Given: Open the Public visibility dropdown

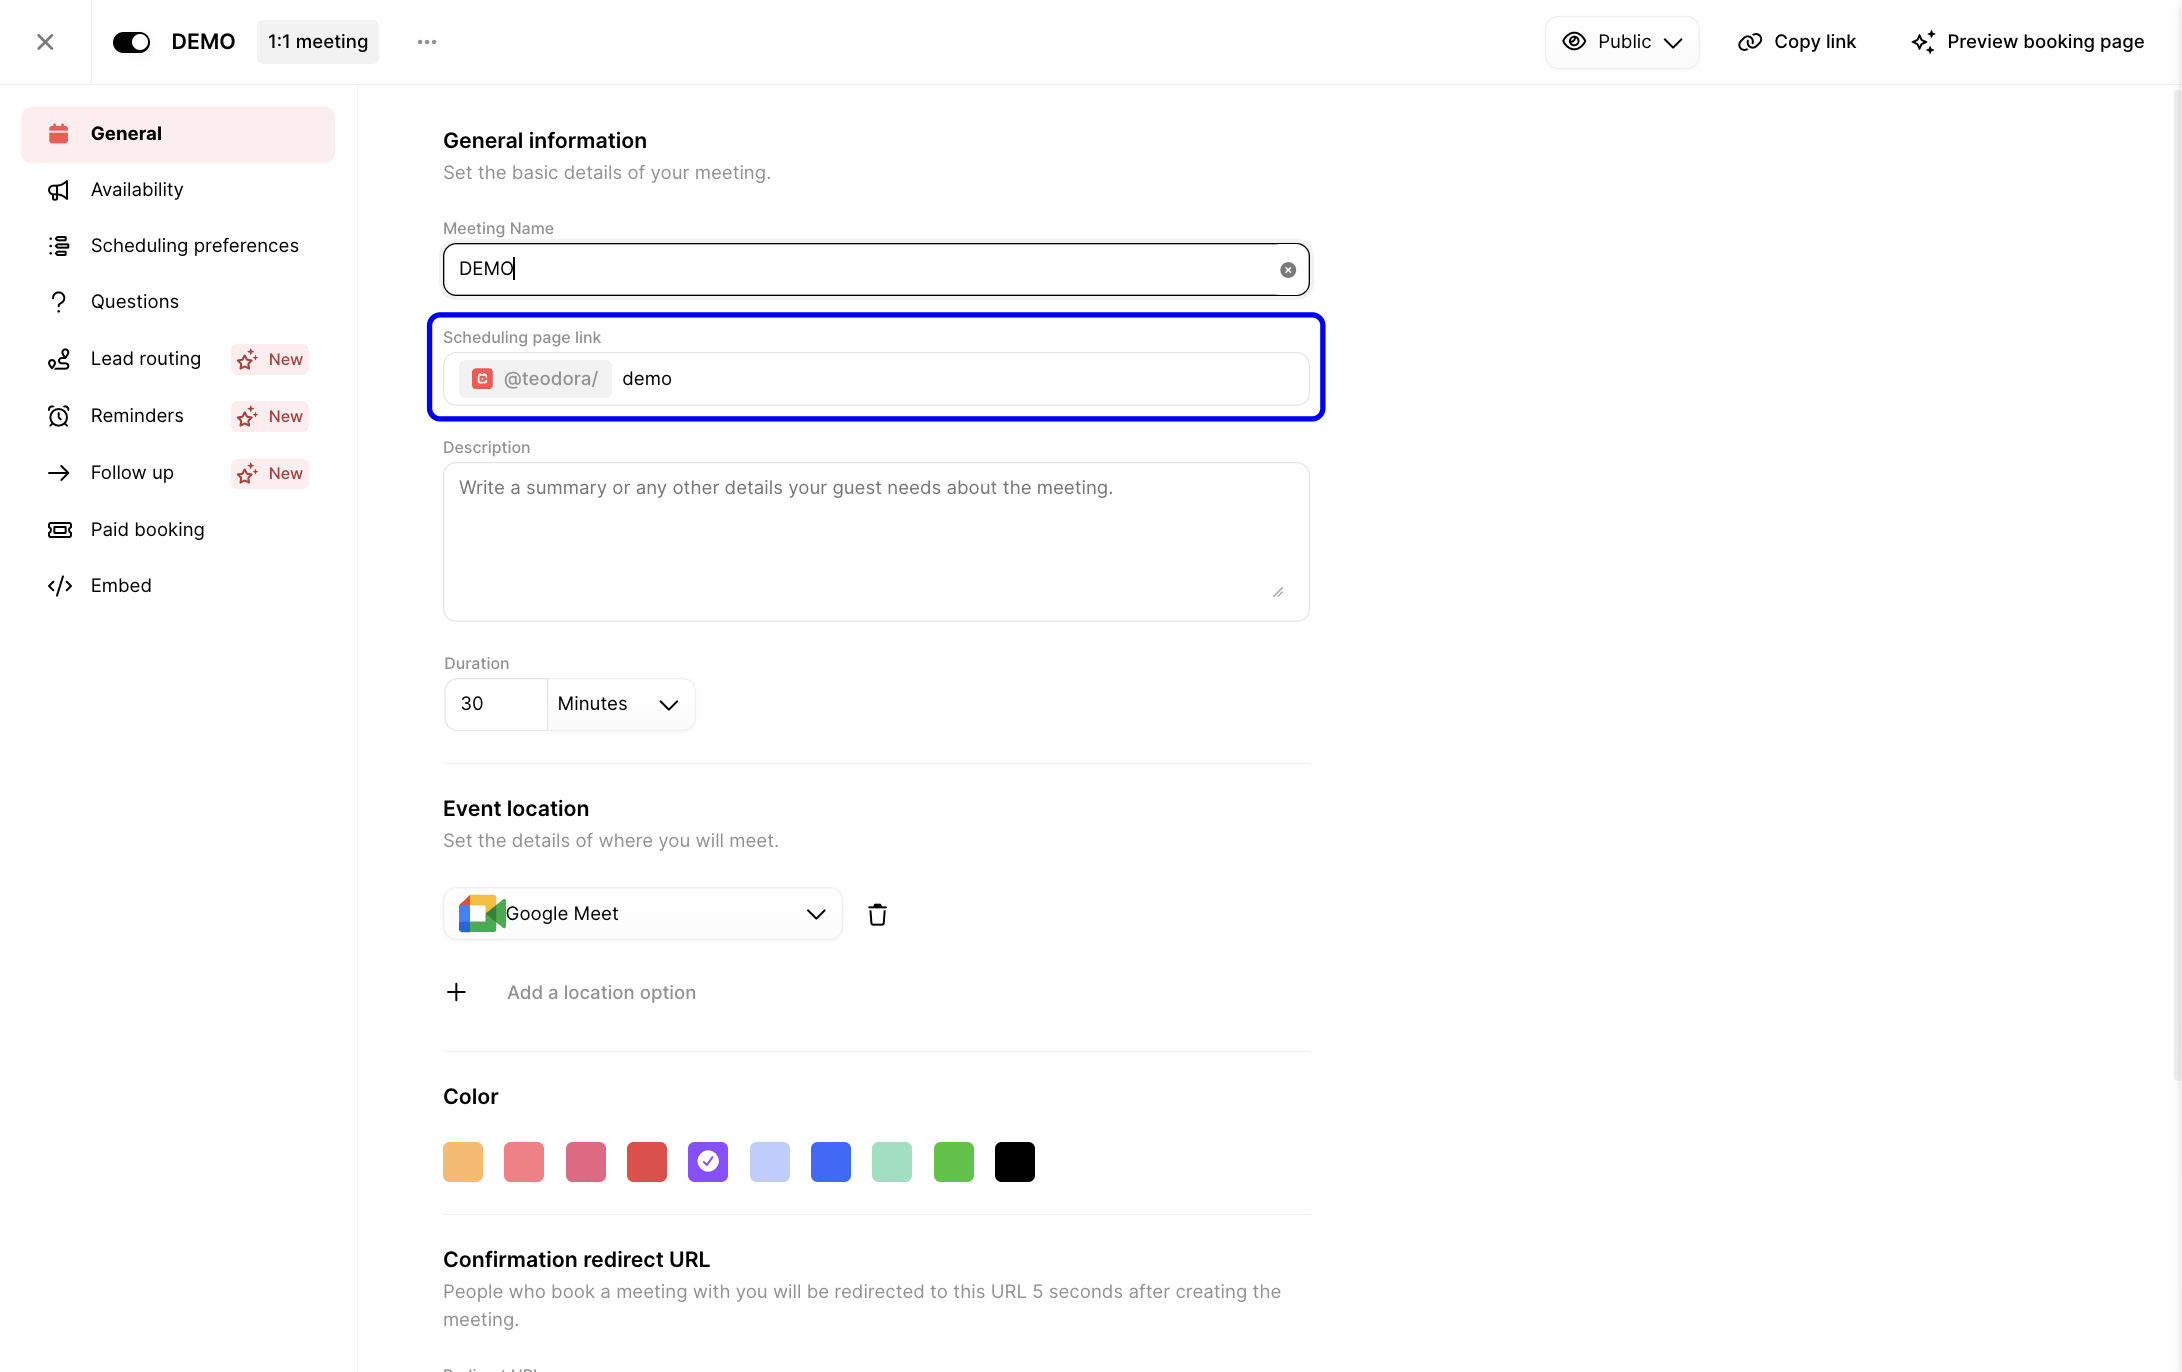Looking at the screenshot, I should click(x=1621, y=41).
